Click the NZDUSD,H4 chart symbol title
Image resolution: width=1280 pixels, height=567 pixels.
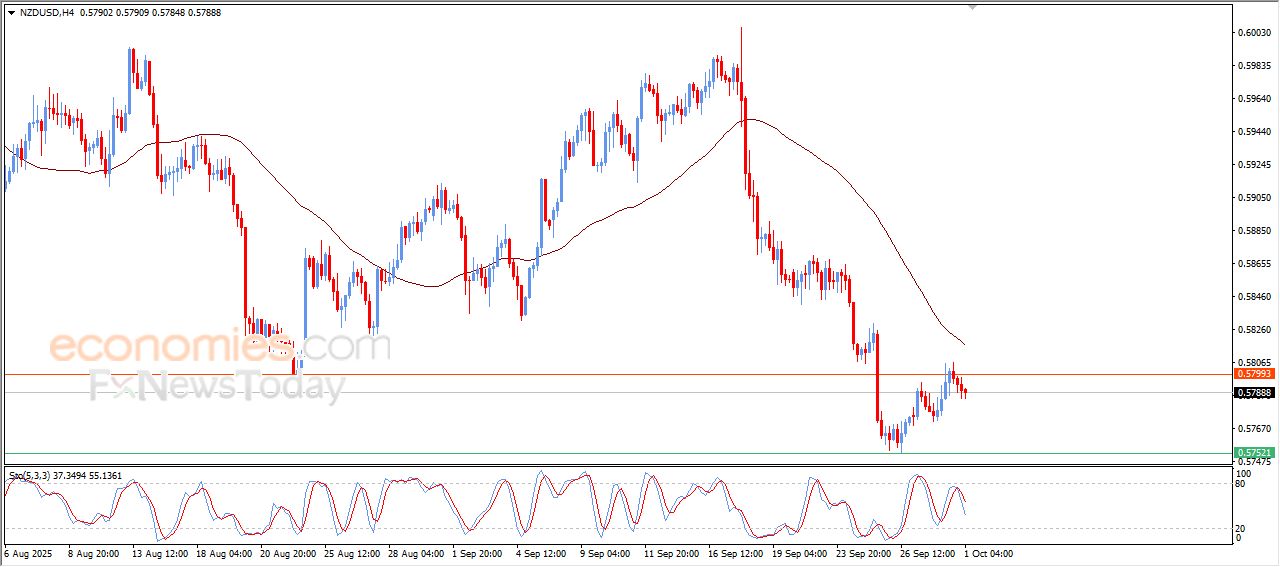[46, 12]
